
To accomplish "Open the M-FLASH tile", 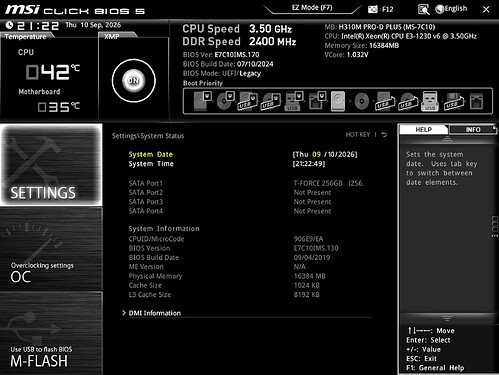I will (51, 333).
